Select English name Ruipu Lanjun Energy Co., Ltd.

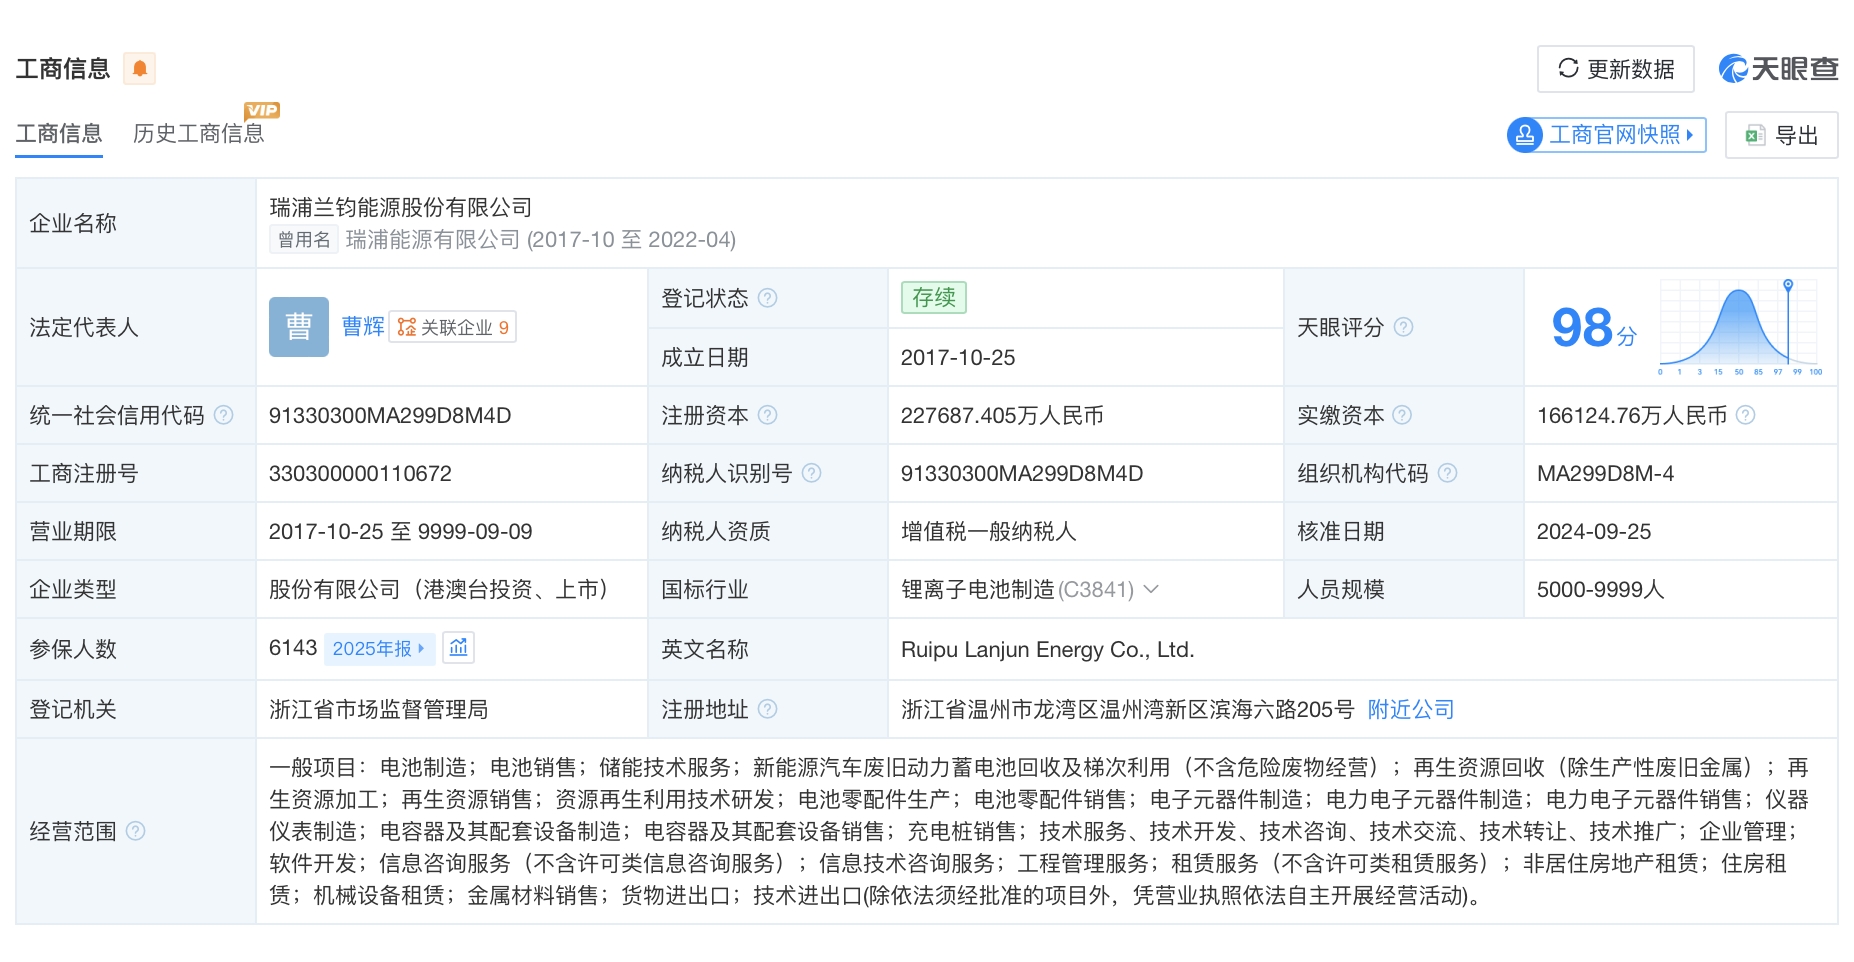(x=1048, y=649)
